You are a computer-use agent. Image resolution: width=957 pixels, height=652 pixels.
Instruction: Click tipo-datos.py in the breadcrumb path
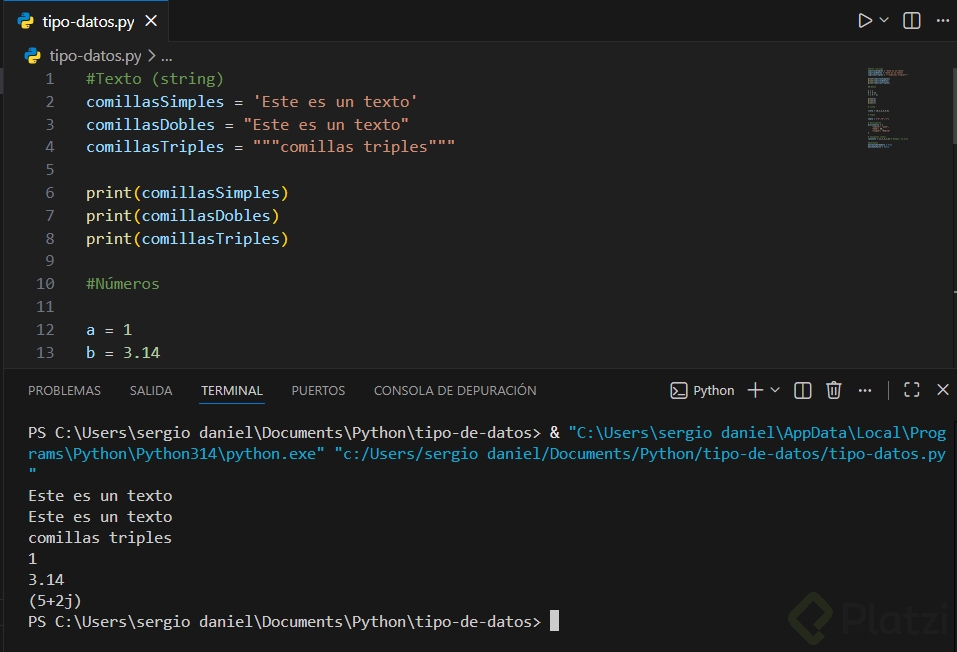[95, 57]
